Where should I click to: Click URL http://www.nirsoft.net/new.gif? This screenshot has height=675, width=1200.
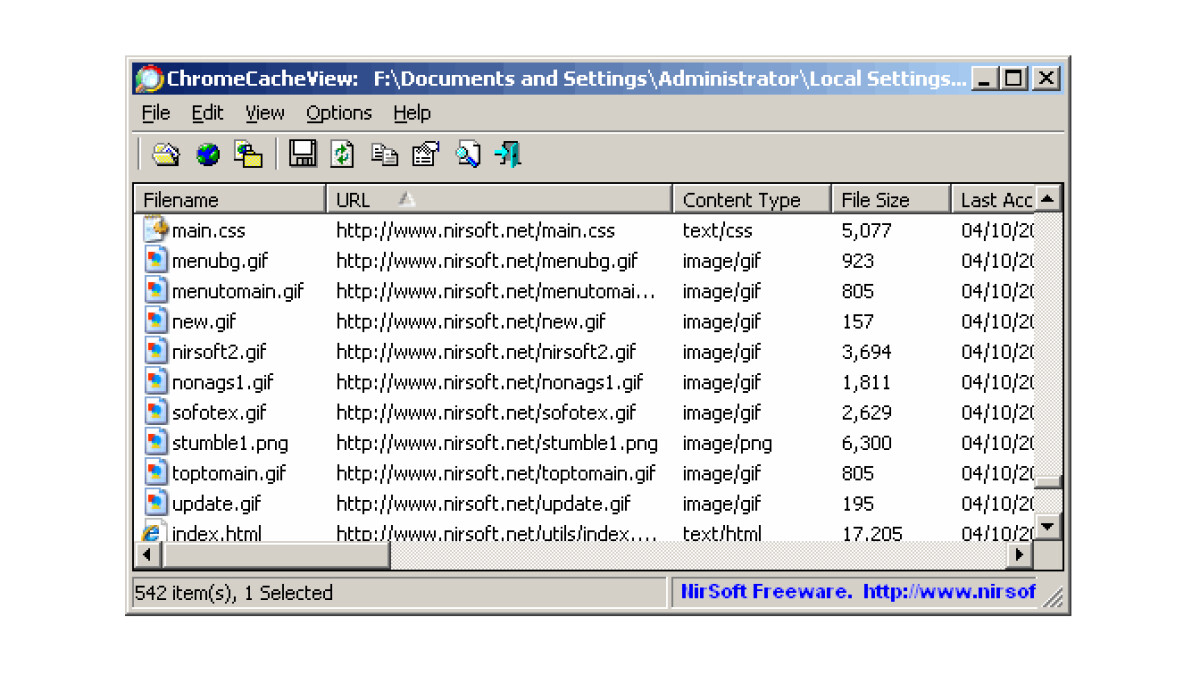471,321
